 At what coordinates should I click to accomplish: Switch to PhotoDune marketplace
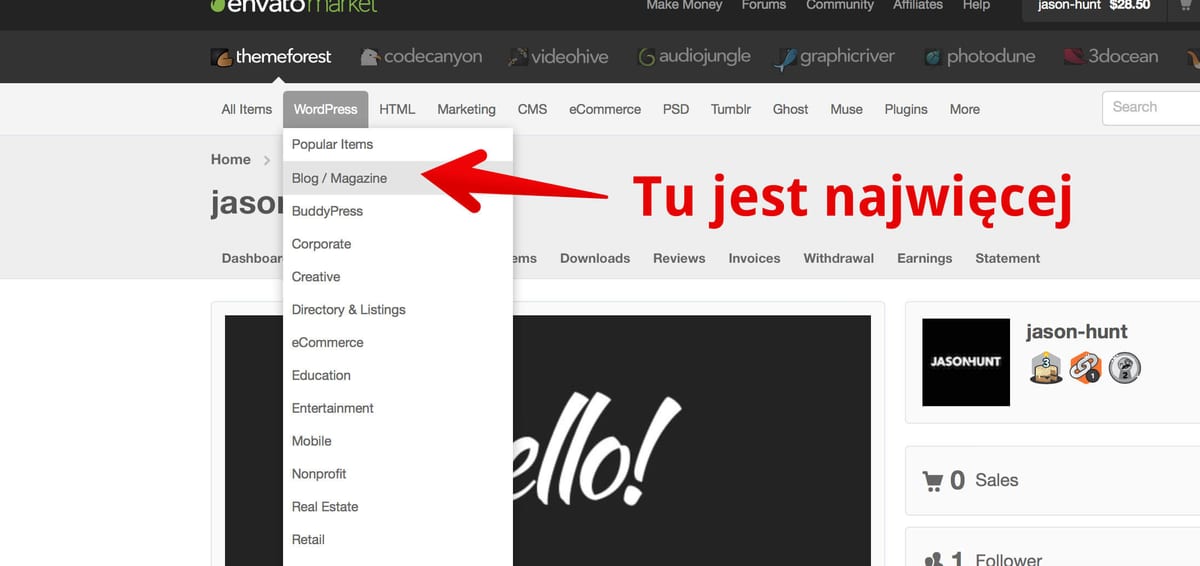(979, 57)
